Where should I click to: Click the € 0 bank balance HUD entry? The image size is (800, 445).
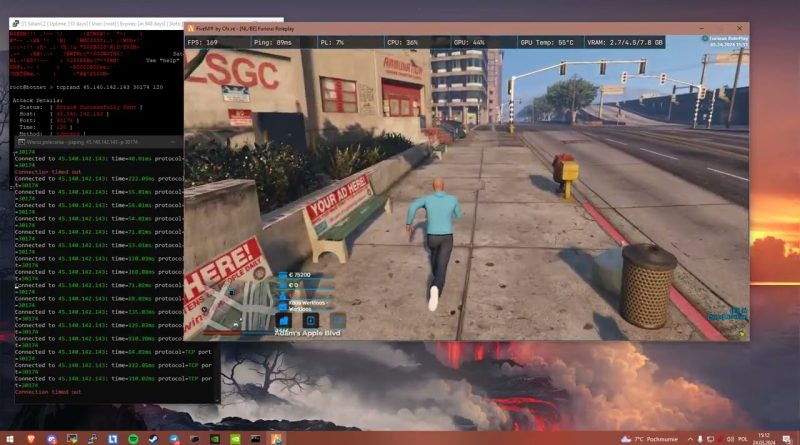click(289, 285)
